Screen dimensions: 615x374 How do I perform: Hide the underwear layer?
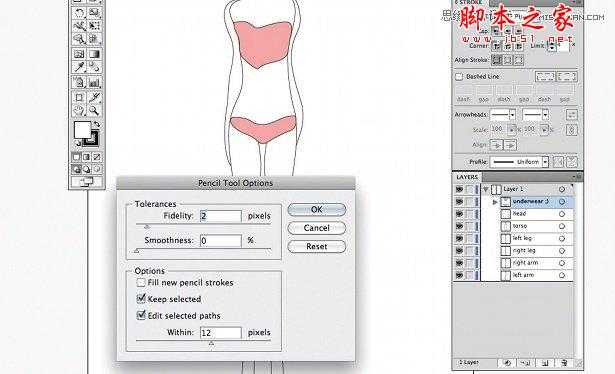coord(459,202)
